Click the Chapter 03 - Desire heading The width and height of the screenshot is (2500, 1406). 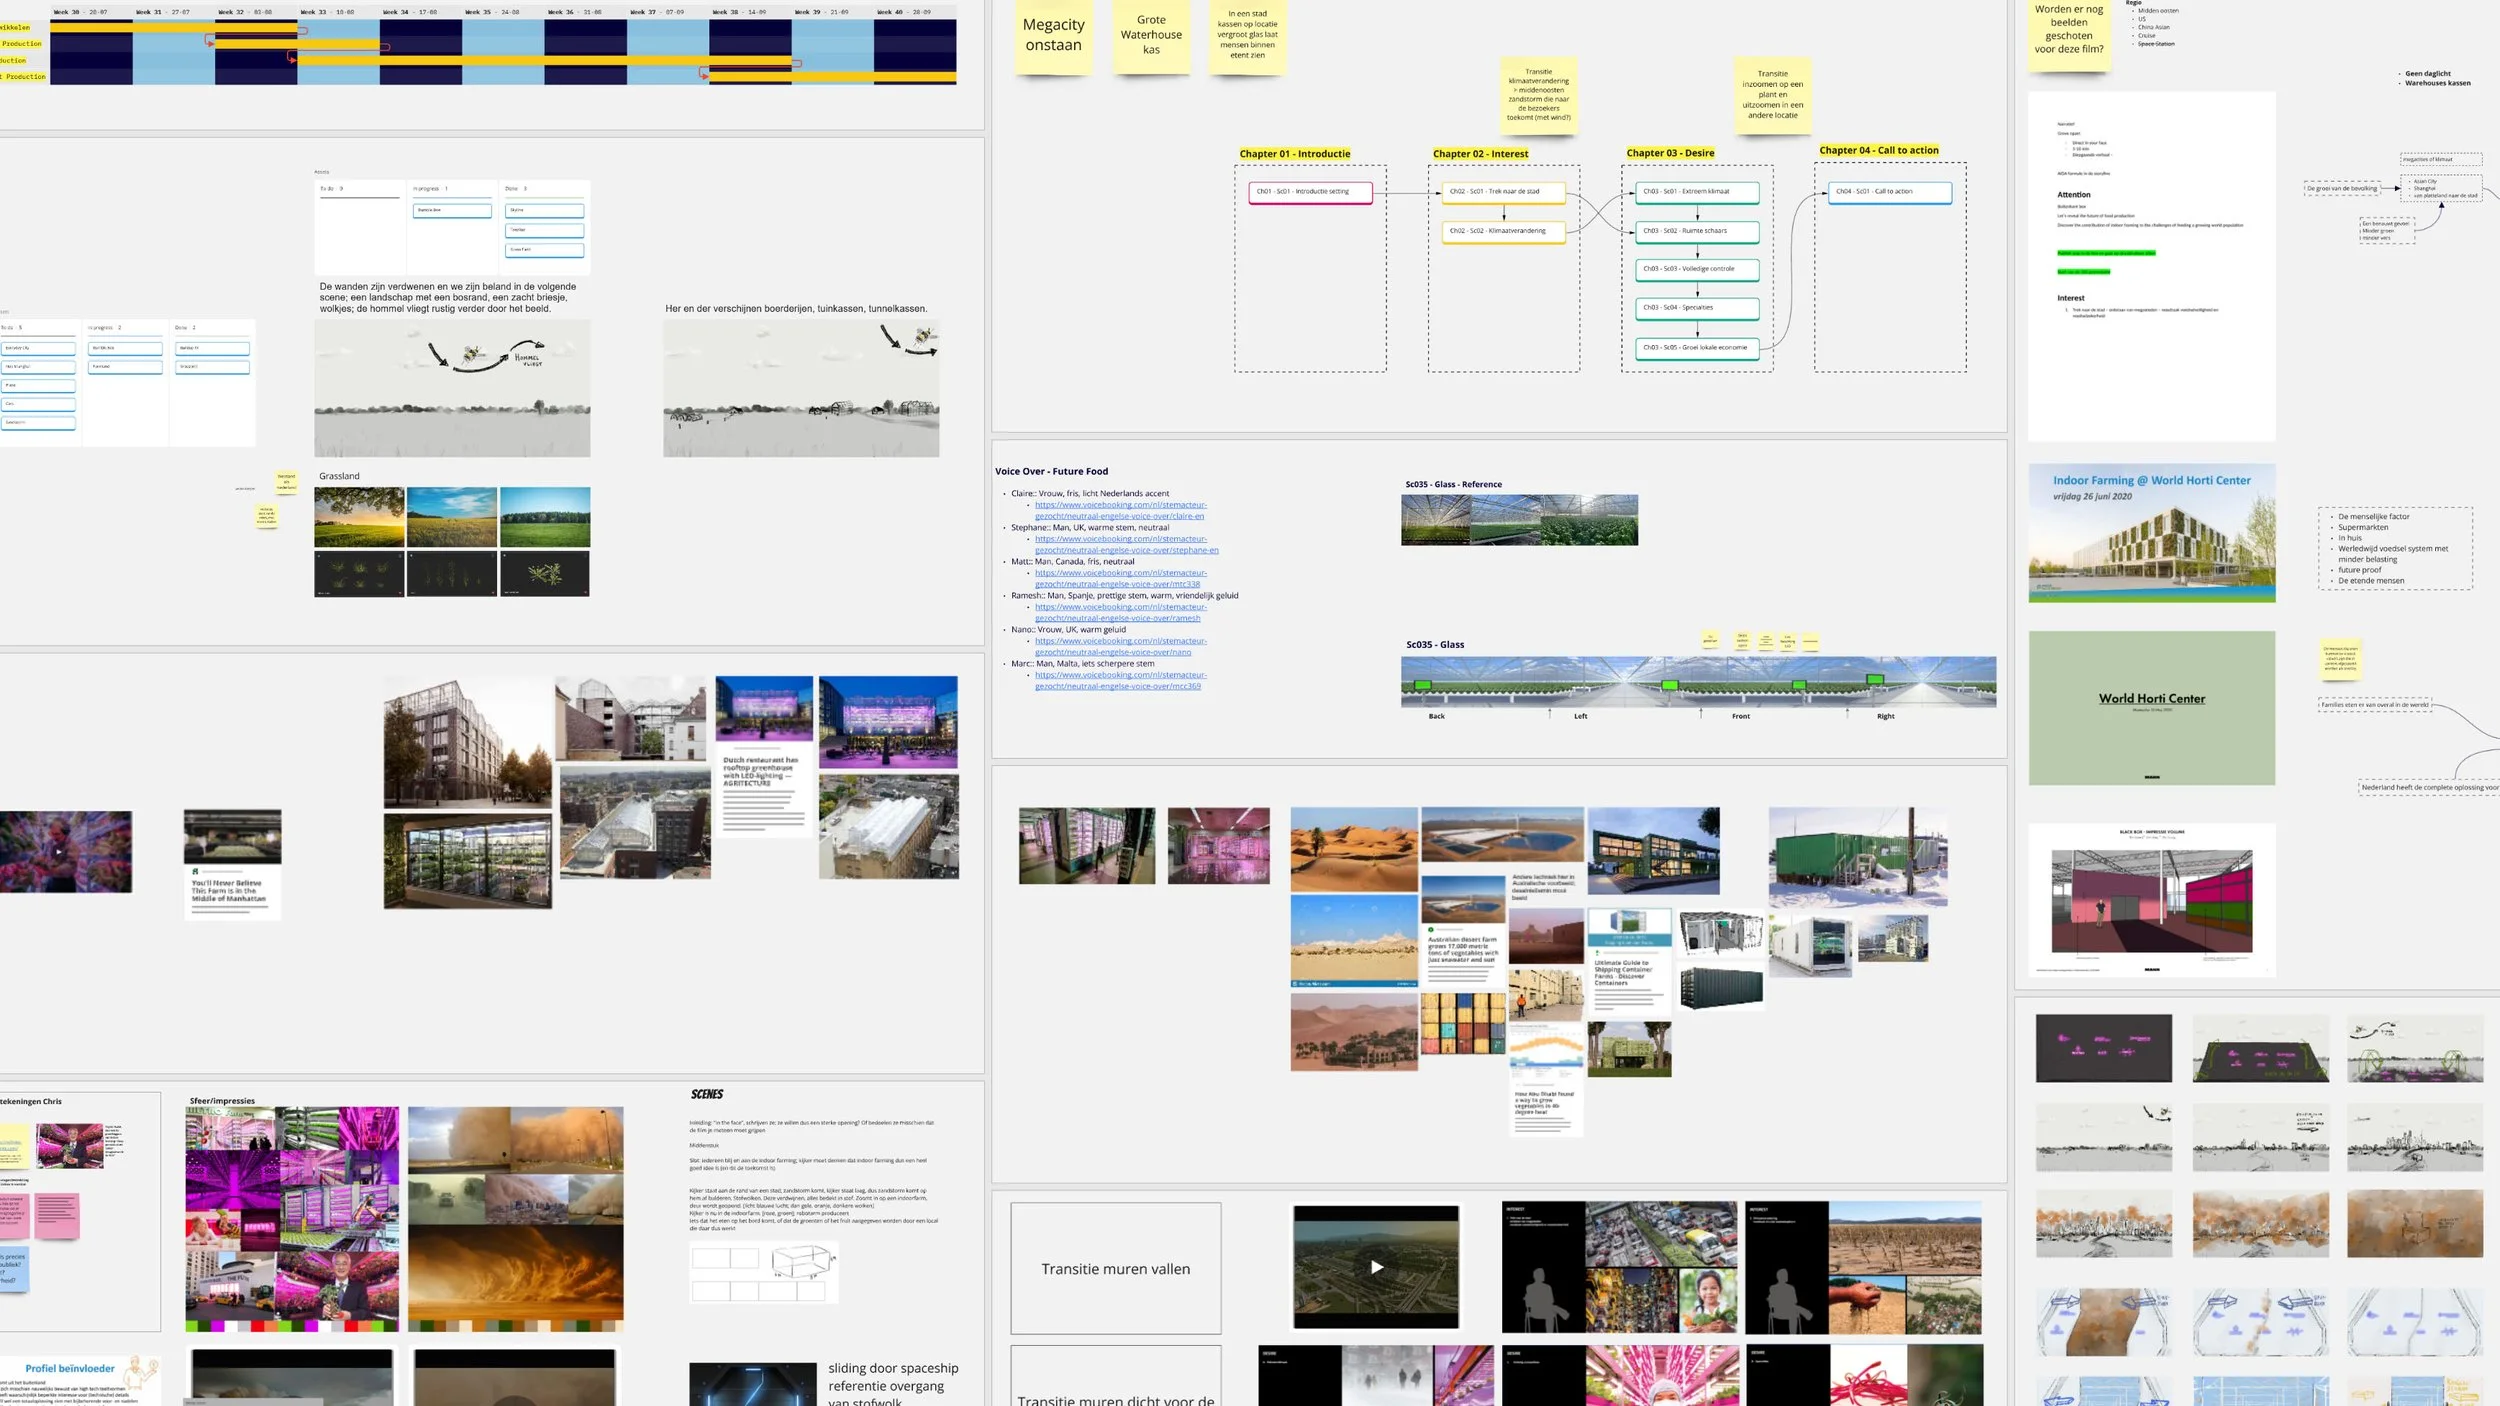pyautogui.click(x=1669, y=154)
